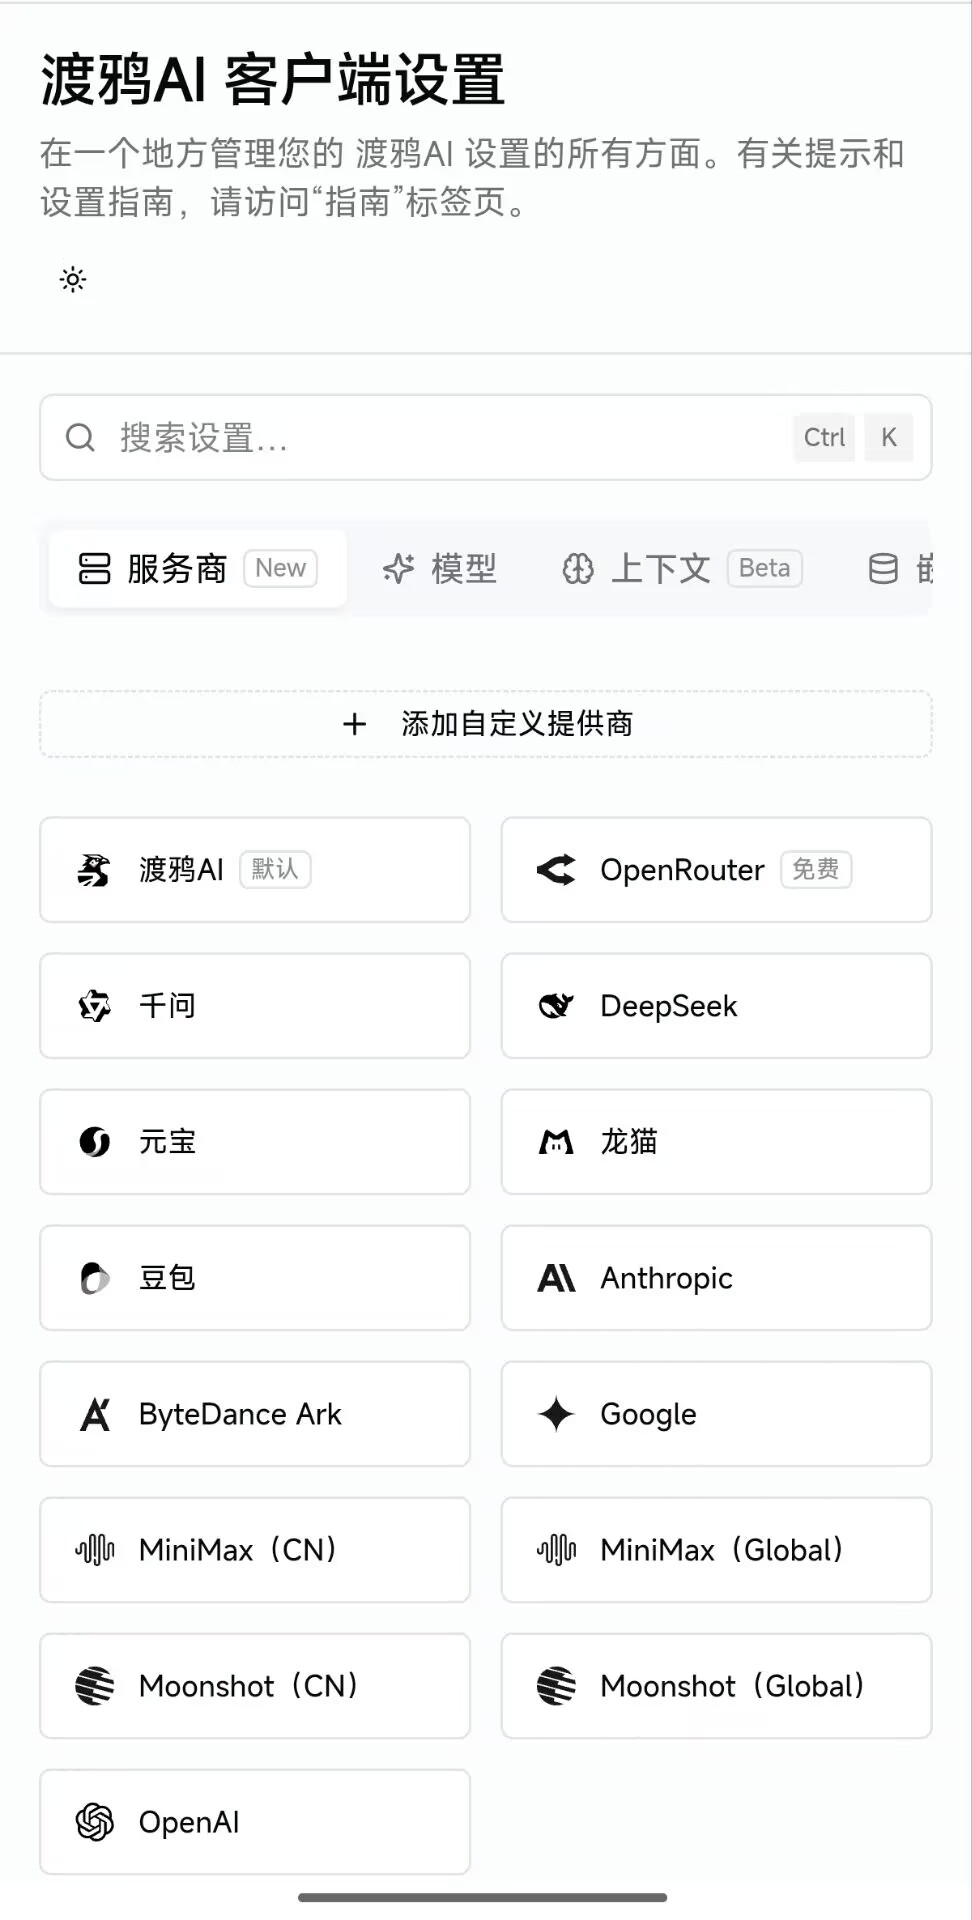Screen dimensions: 972x1920
Task: Select the 渡鸦AI raven icon
Action: (x=94, y=870)
